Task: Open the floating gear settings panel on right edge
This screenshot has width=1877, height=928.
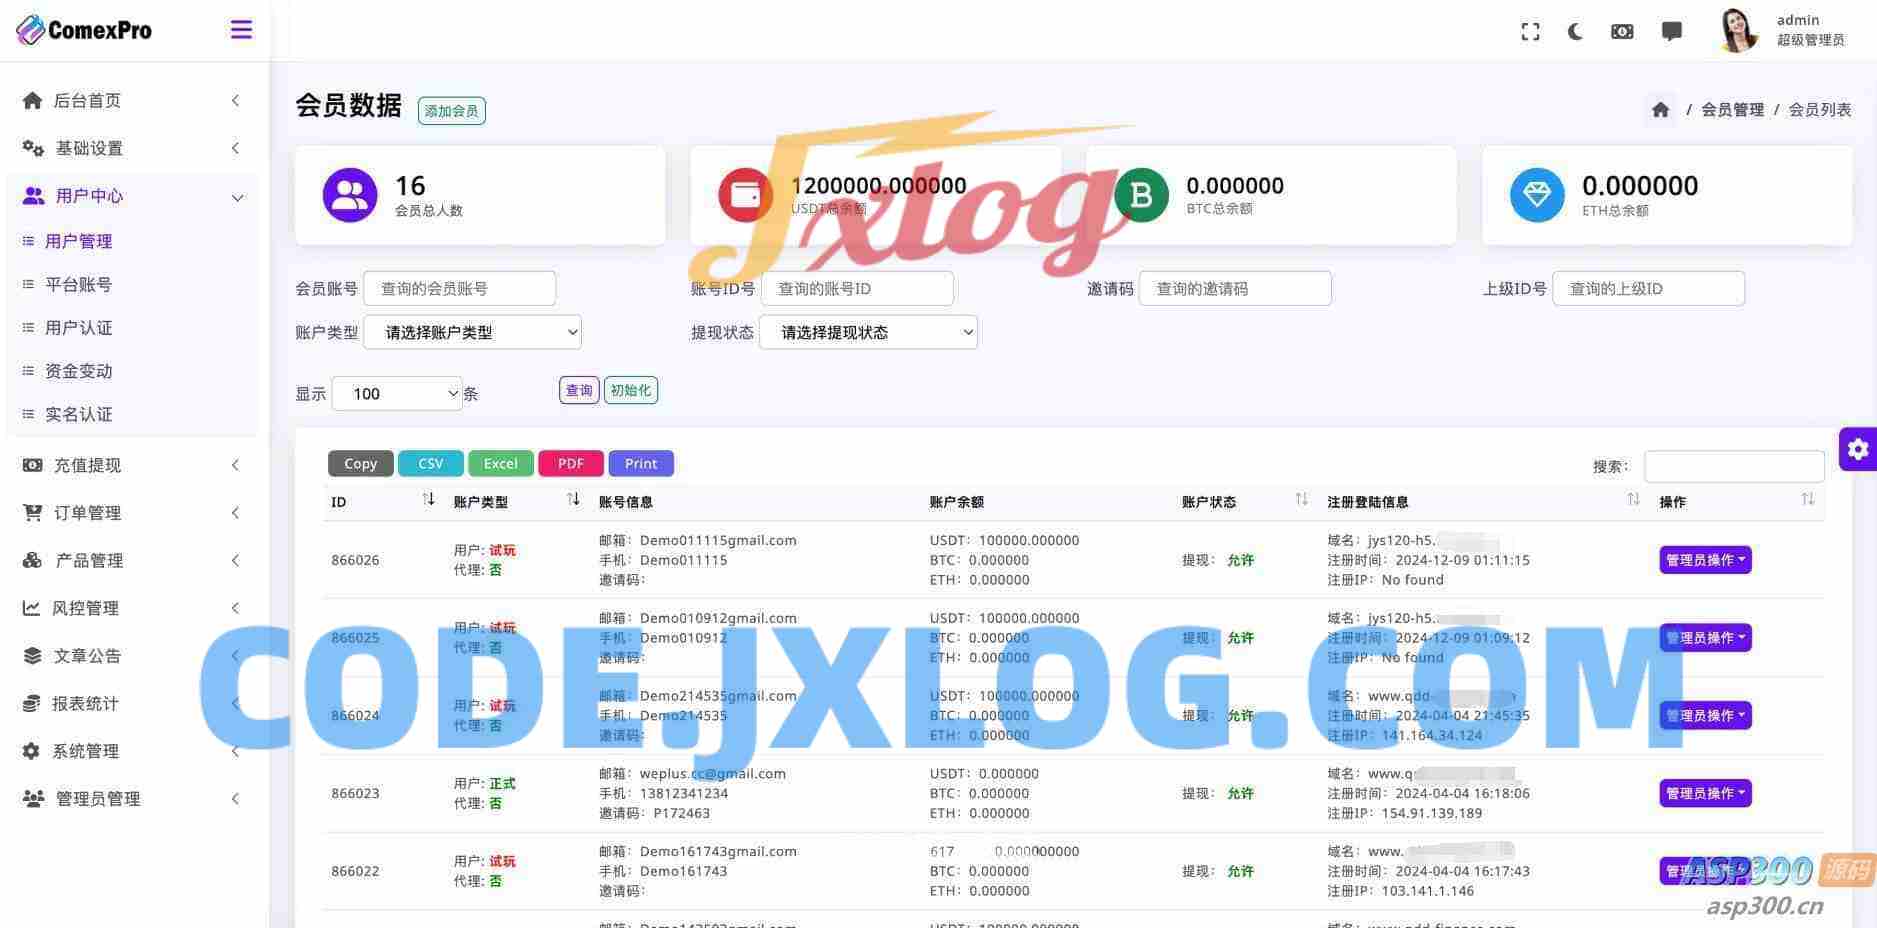Action: [x=1857, y=449]
